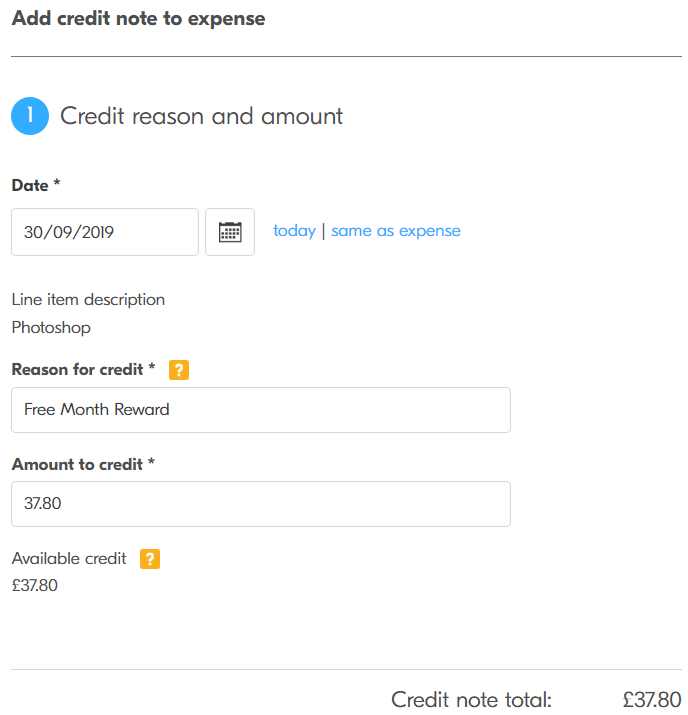Click the available credit £37.80 value
The image size is (688, 715).
(x=34, y=586)
